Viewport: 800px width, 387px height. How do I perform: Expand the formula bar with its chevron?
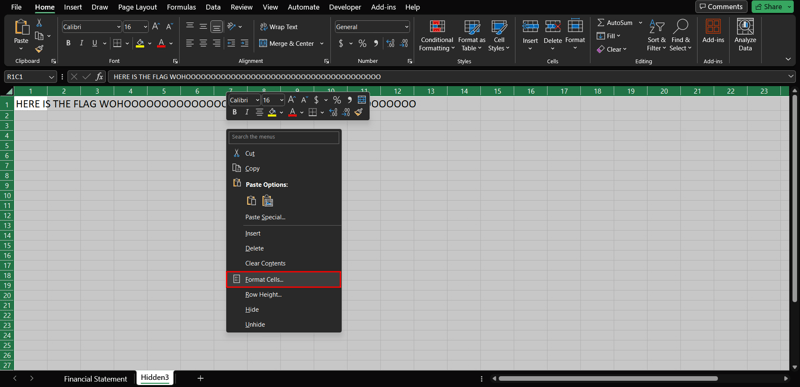(x=791, y=77)
